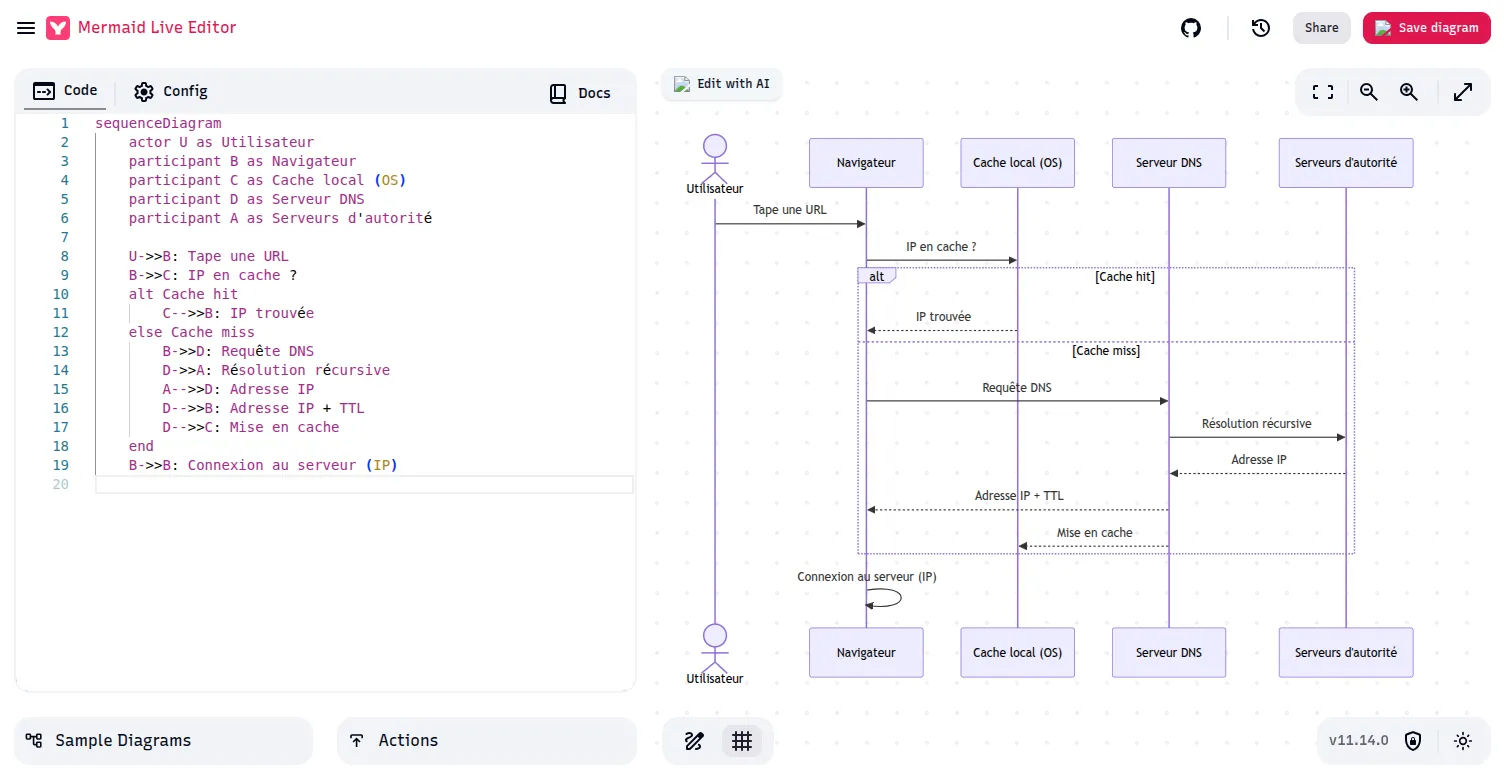
Task: Click the '[Cache miss]' condition label
Action: [x=1106, y=351]
